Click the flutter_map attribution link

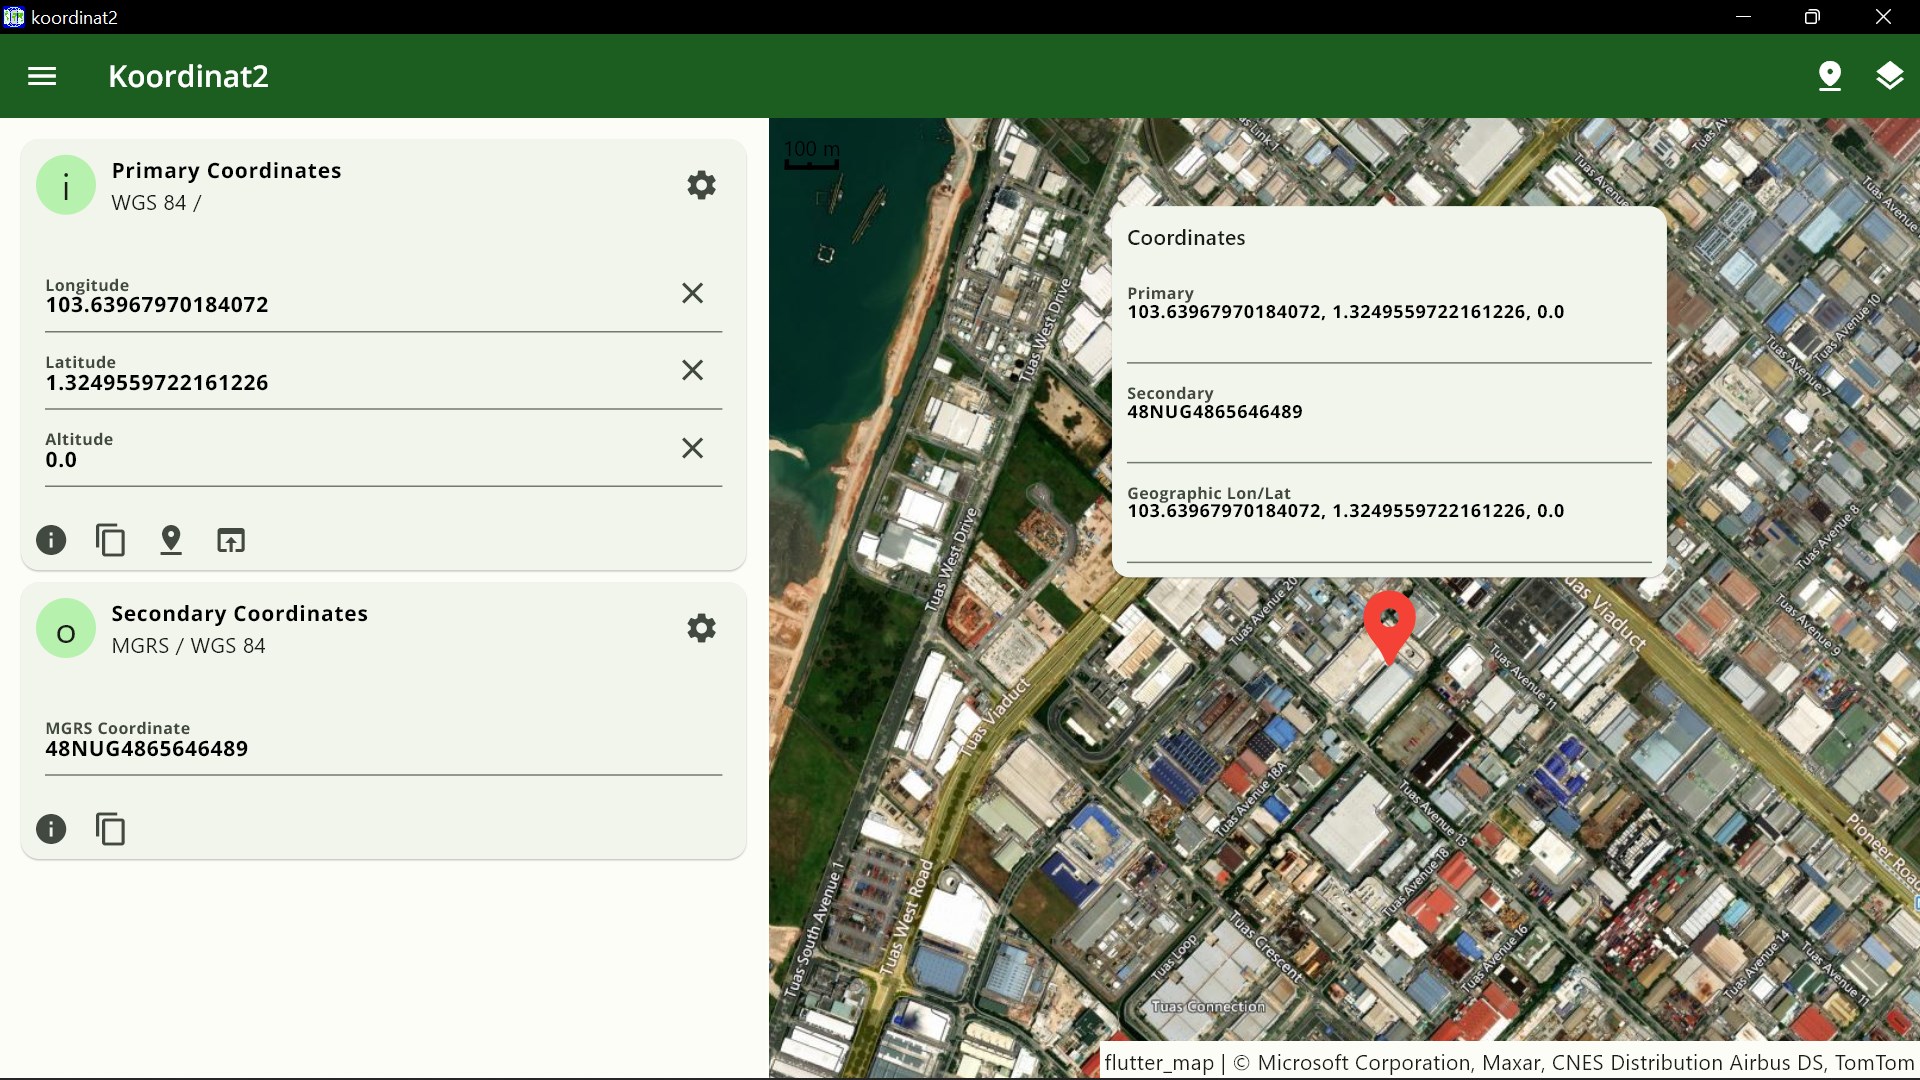pyautogui.click(x=1158, y=1062)
